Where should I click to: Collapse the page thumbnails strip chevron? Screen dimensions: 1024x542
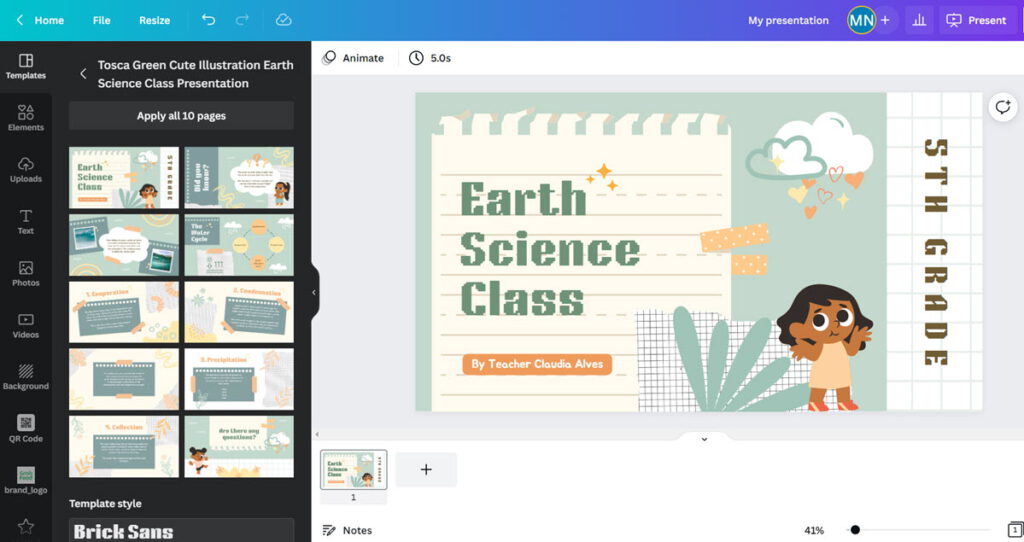[703, 439]
